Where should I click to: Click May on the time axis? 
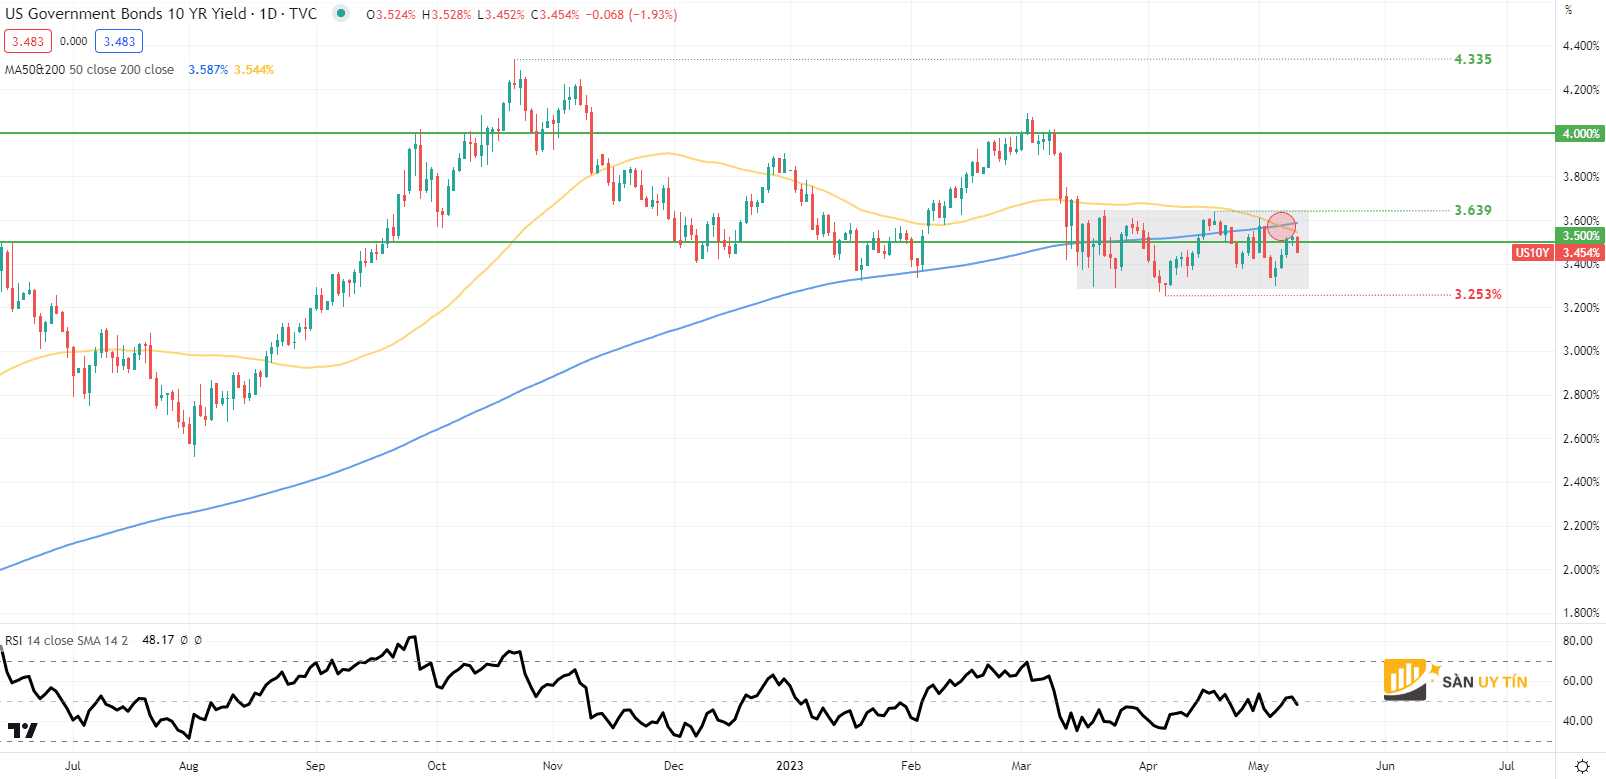1258,766
